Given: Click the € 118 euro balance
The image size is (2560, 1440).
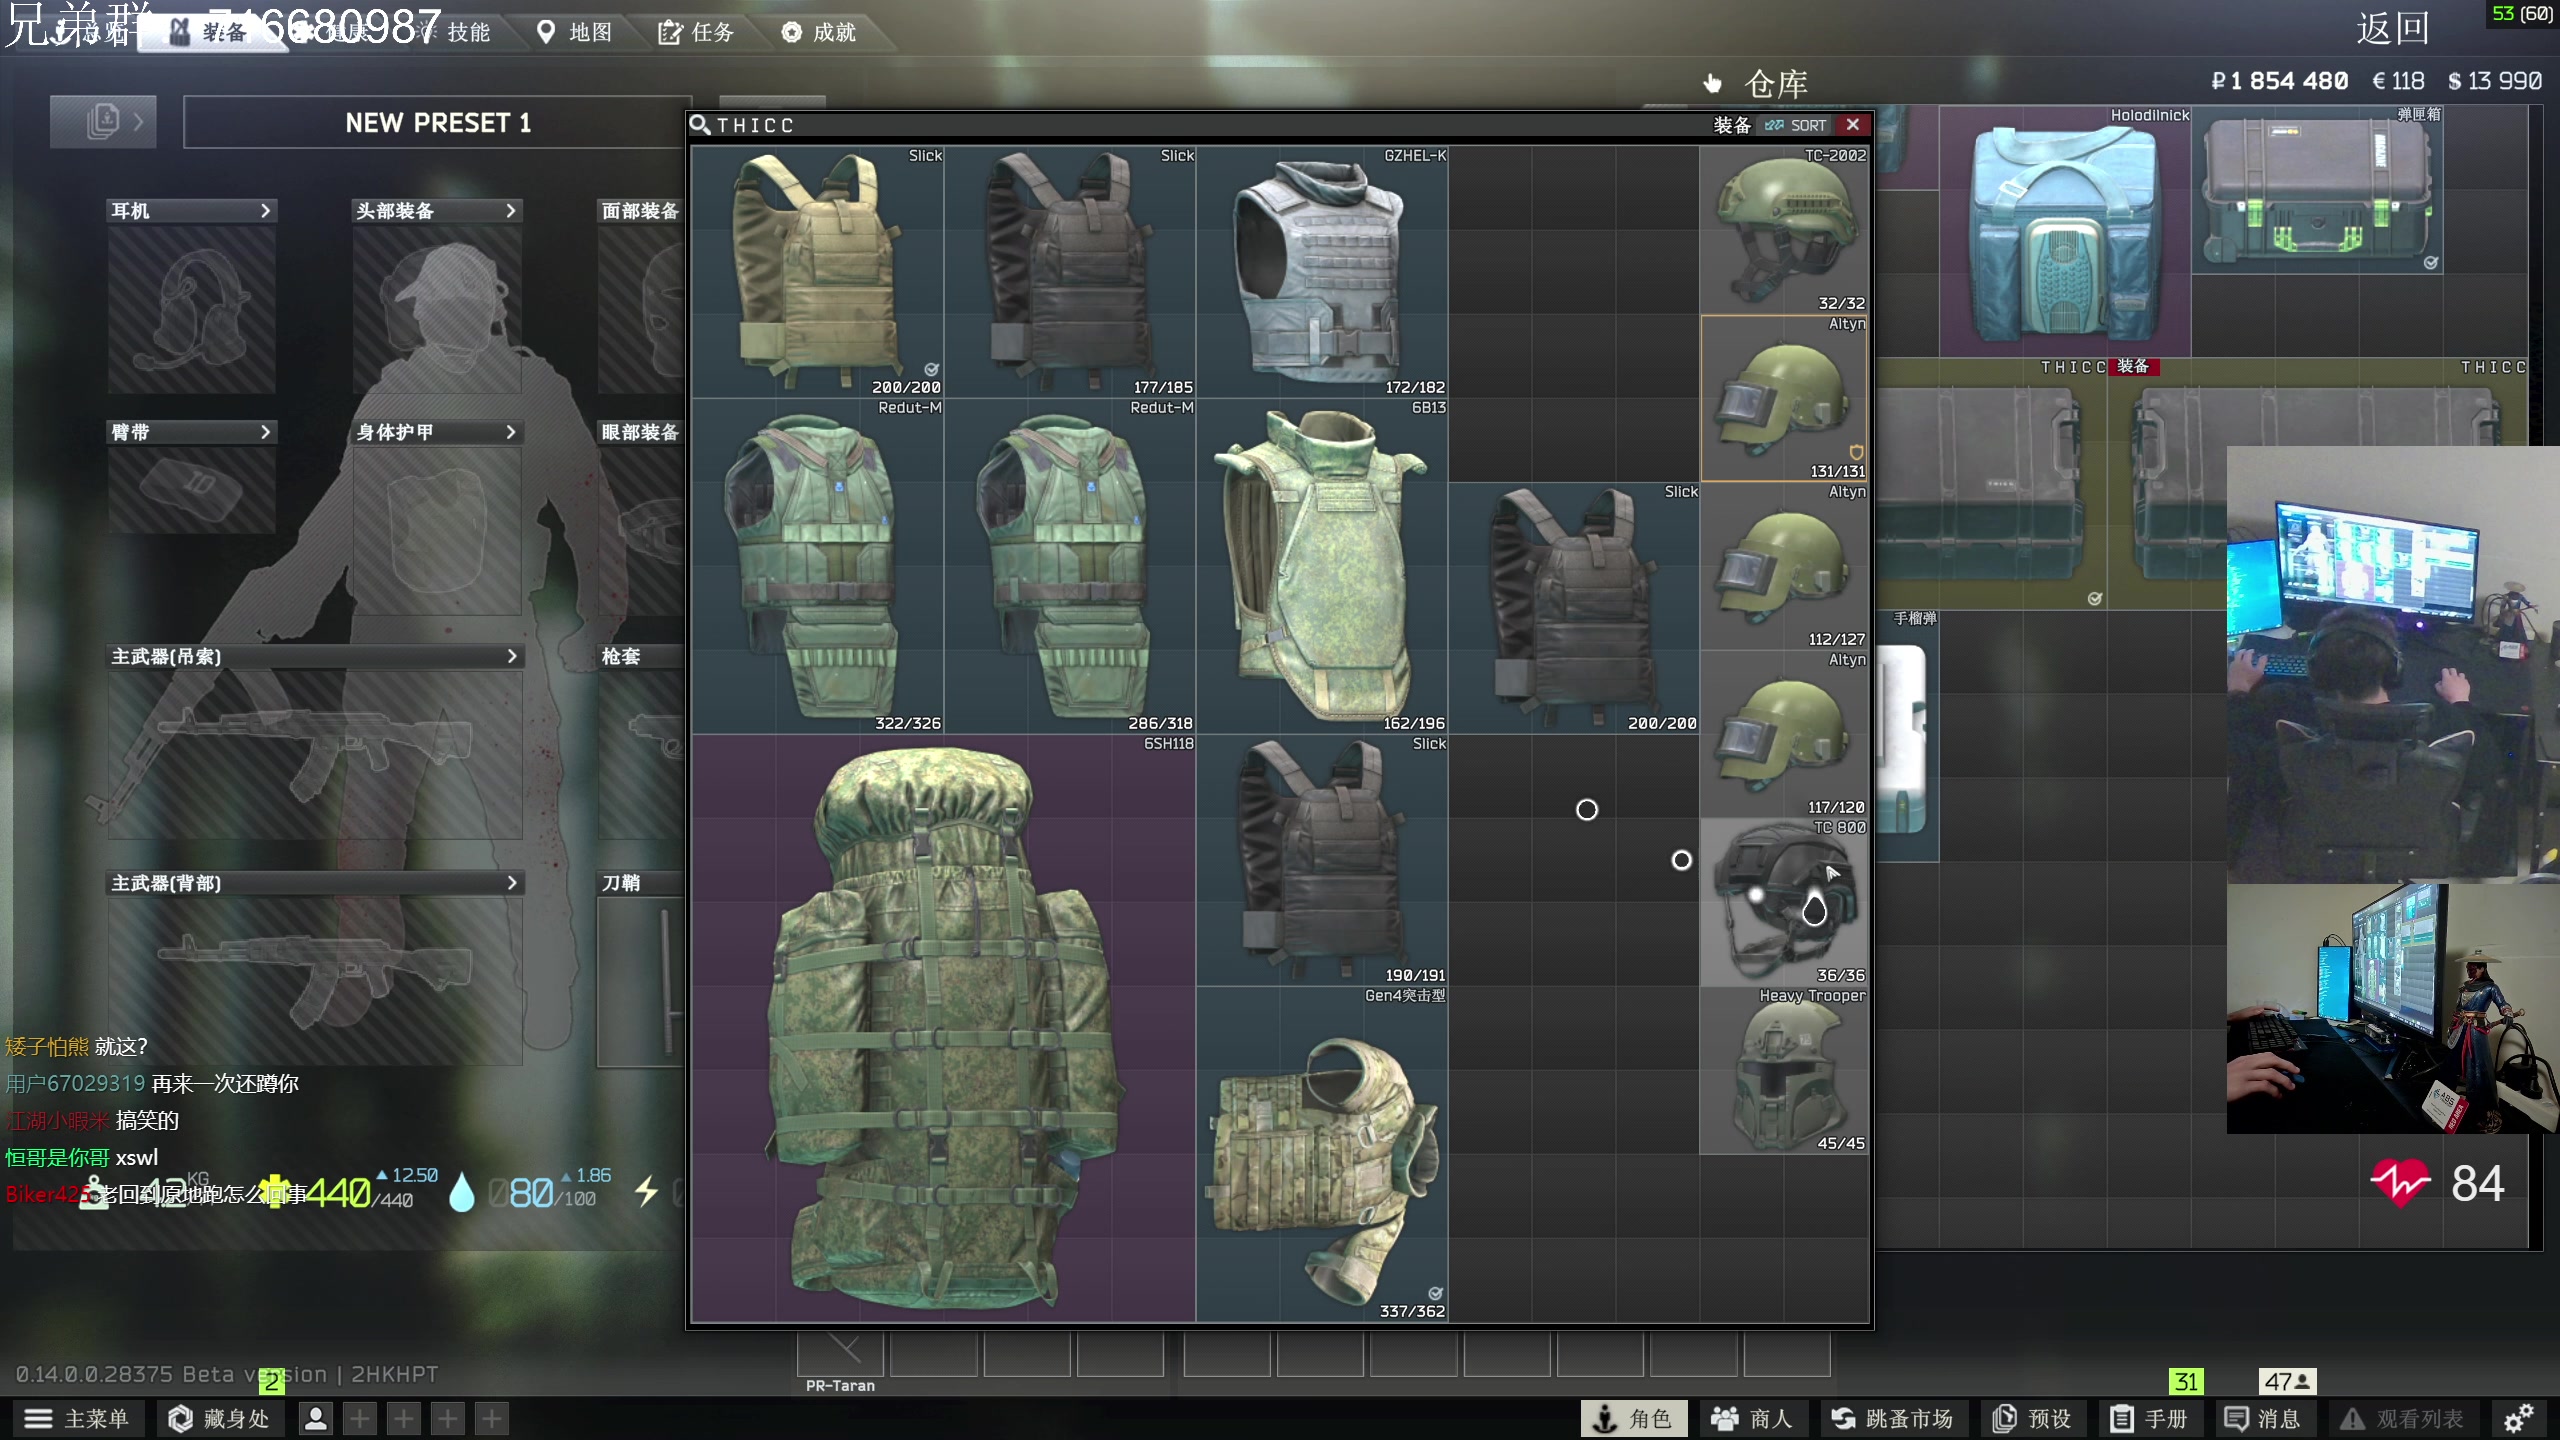Looking at the screenshot, I should tap(2398, 81).
